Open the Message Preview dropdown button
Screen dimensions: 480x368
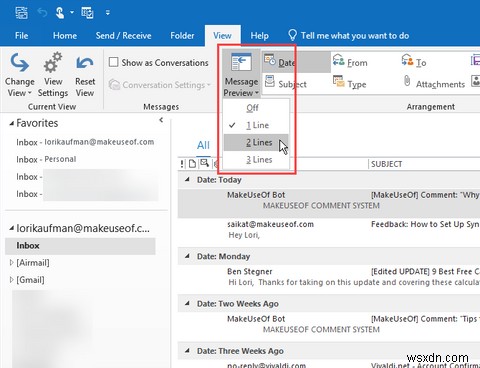(241, 74)
